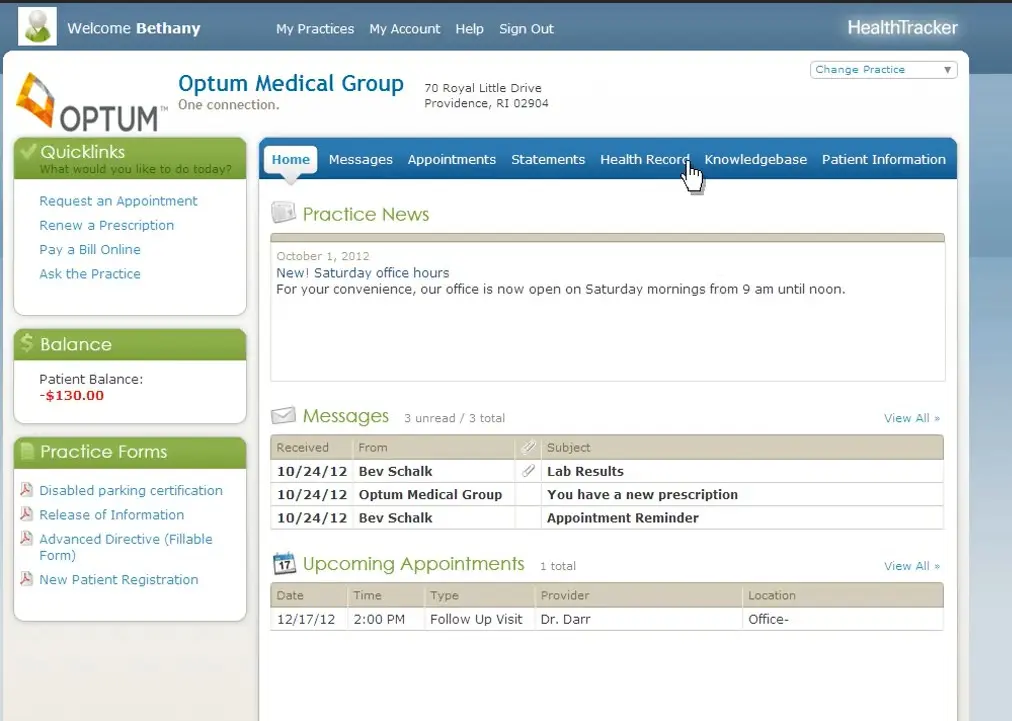Click View All next to Messages
Viewport: 1012px width, 721px height.
point(906,418)
